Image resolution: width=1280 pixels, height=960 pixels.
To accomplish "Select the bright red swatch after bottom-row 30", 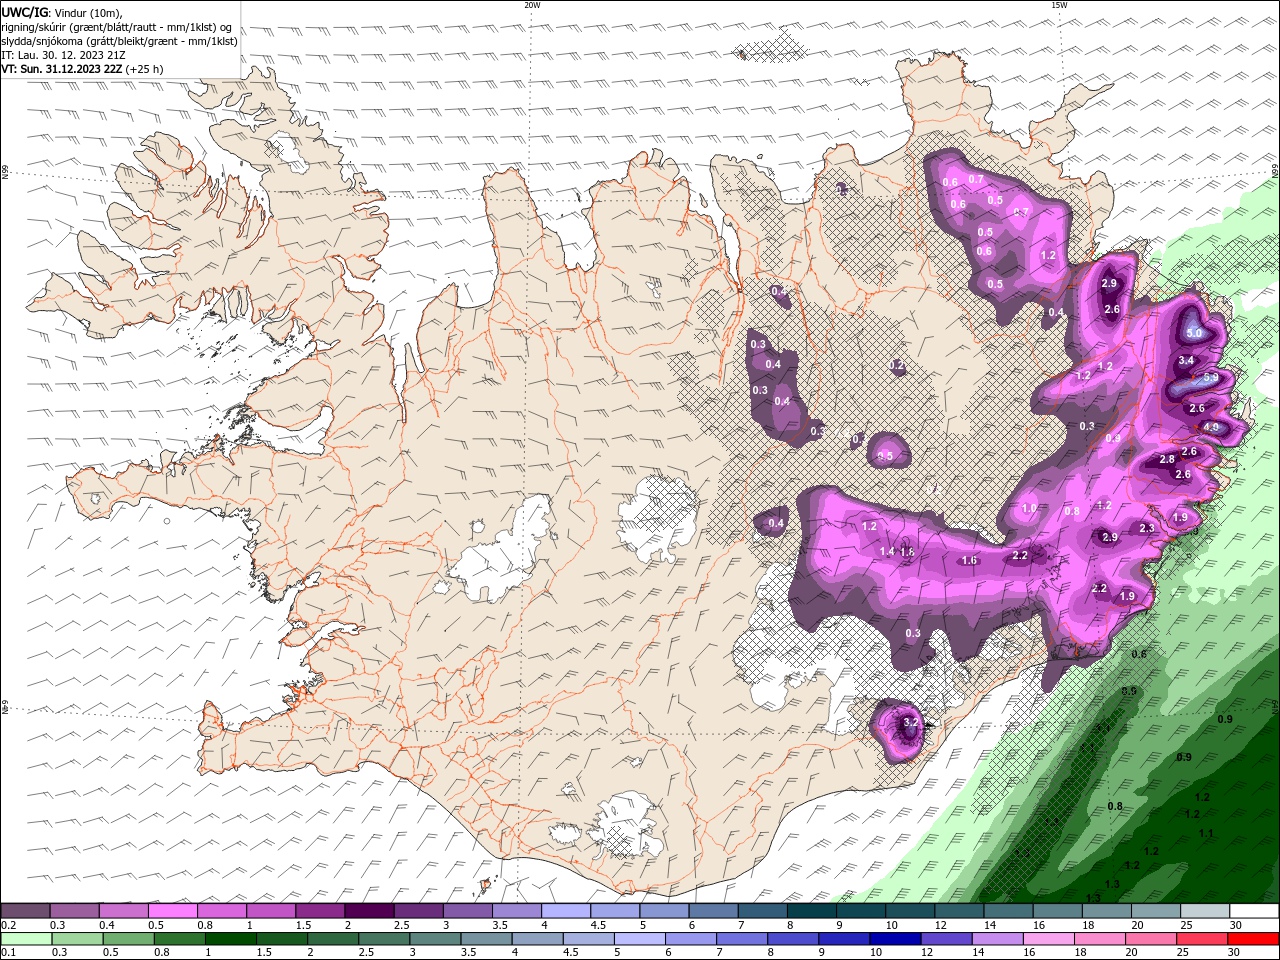I will [x=1252, y=939].
